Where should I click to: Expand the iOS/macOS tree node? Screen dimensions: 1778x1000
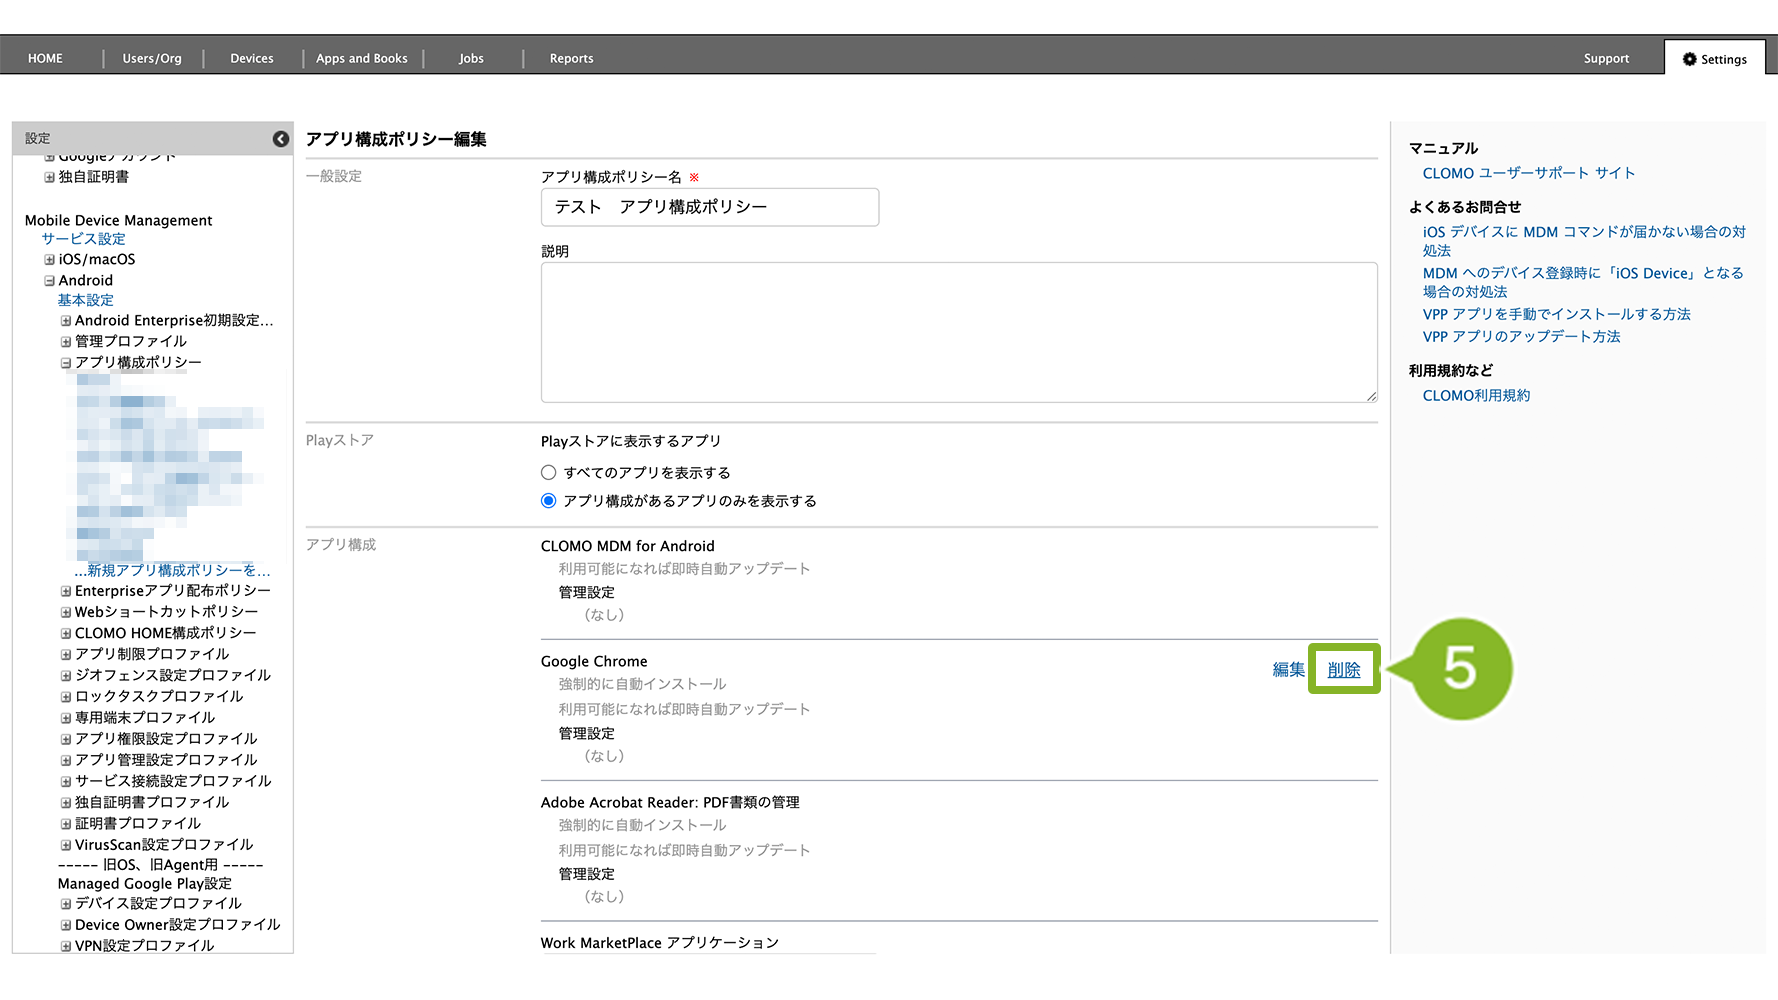(49, 260)
